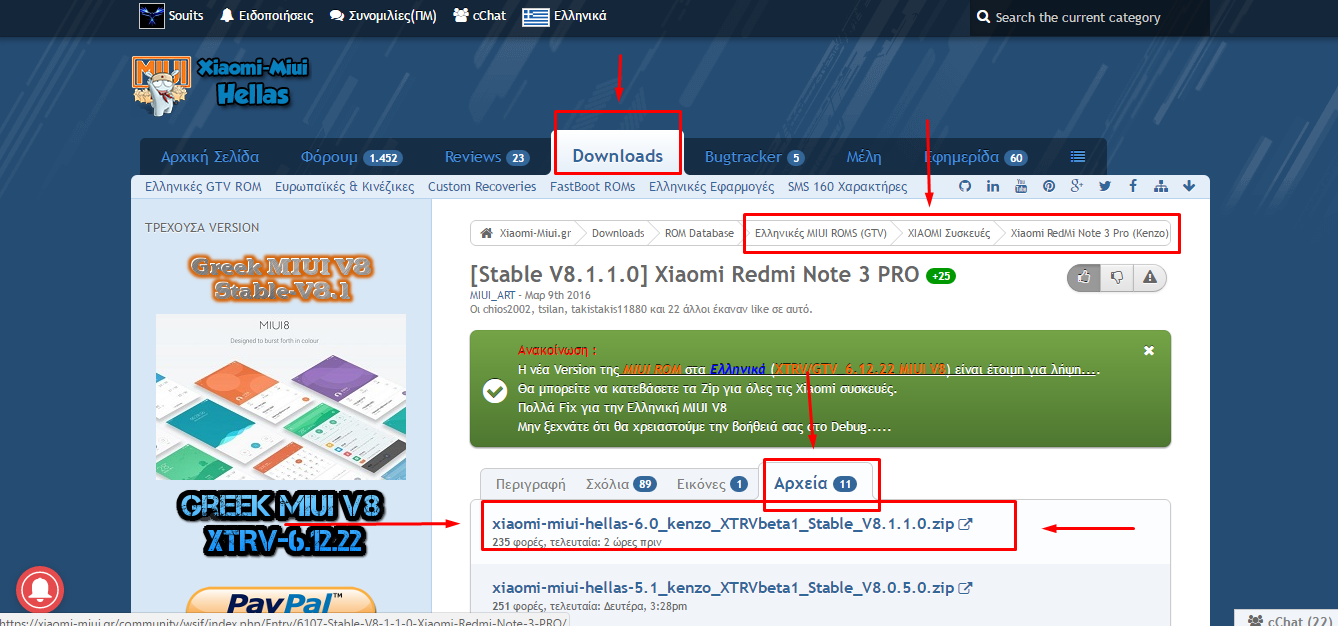1338x626 pixels.
Task: Open the sitemap icon
Action: coord(1161,186)
